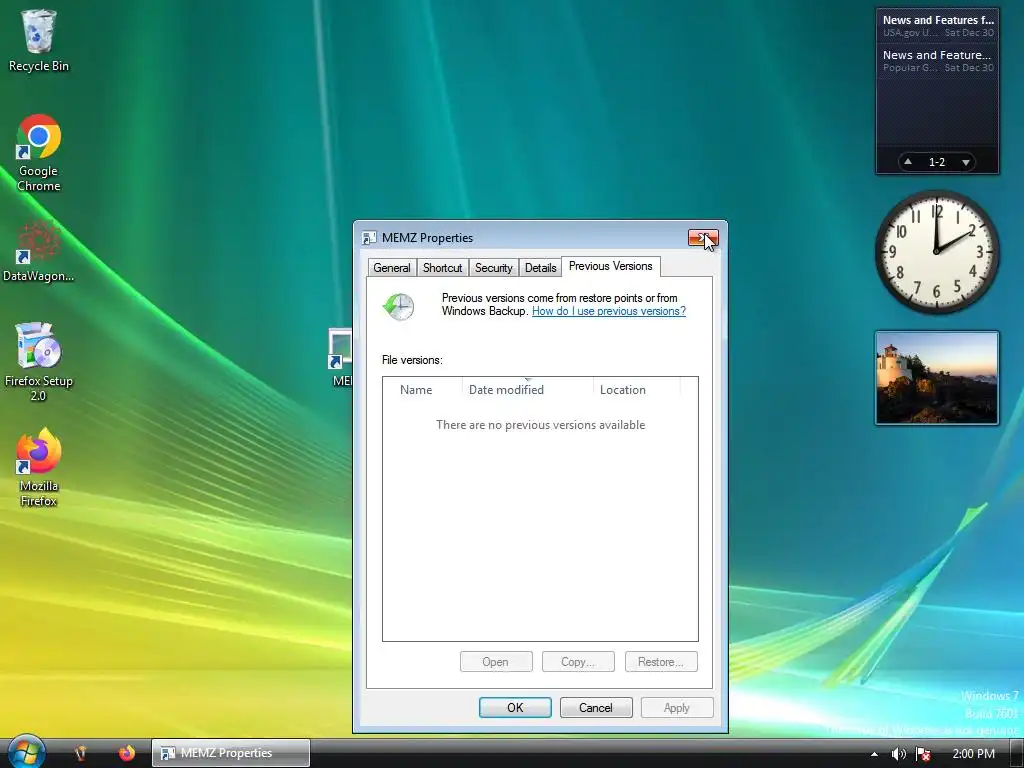Sort by Date modified column header
The width and height of the screenshot is (1024, 768).
pos(528,389)
